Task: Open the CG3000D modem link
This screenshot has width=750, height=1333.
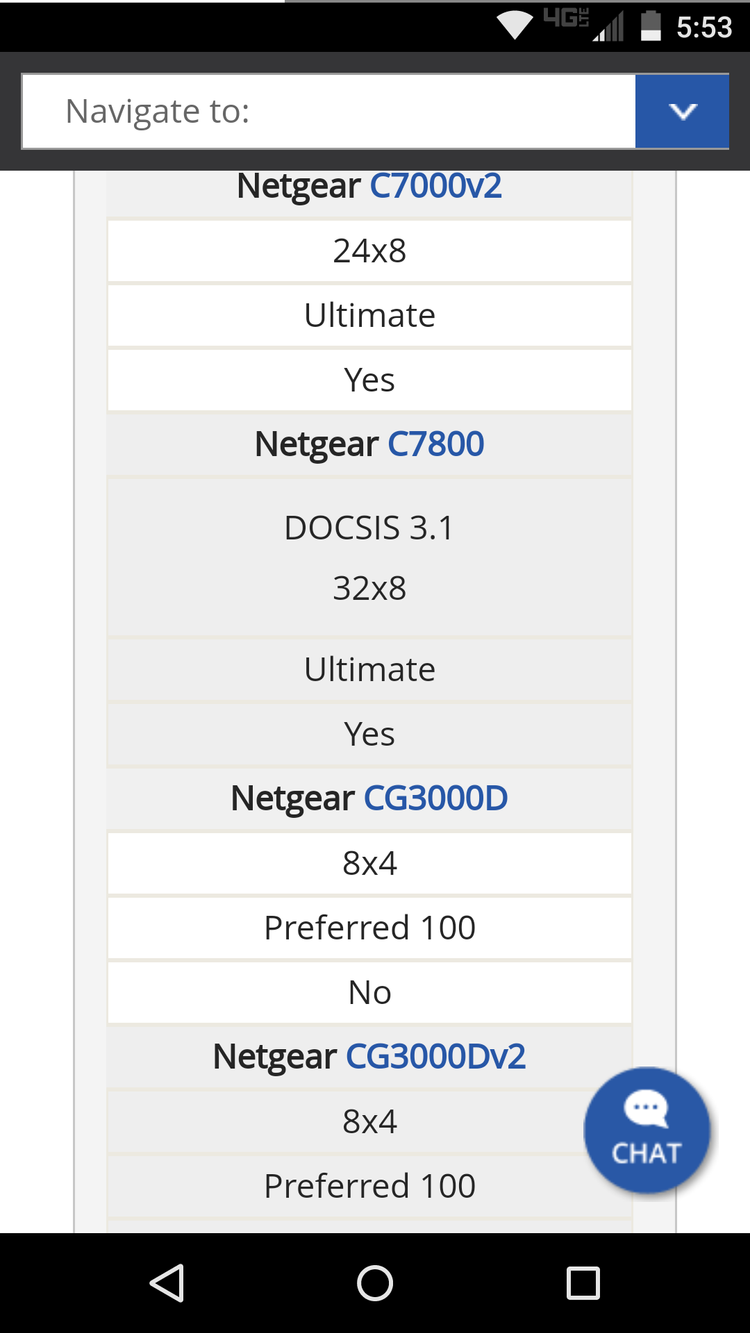Action: click(x=436, y=798)
